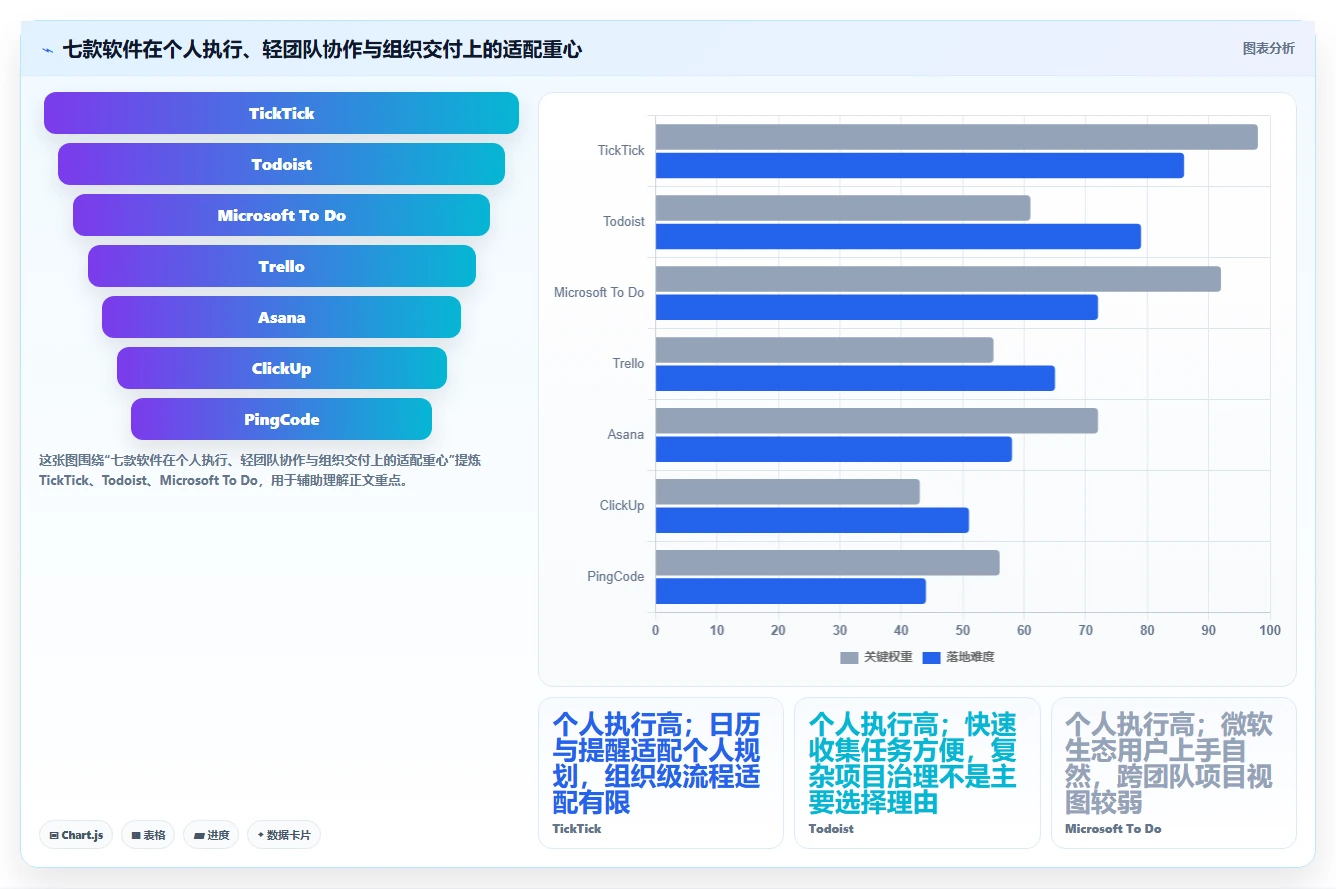The width and height of the screenshot is (1336, 889).
Task: Select the Todoist funnel bar
Action: click(281, 164)
